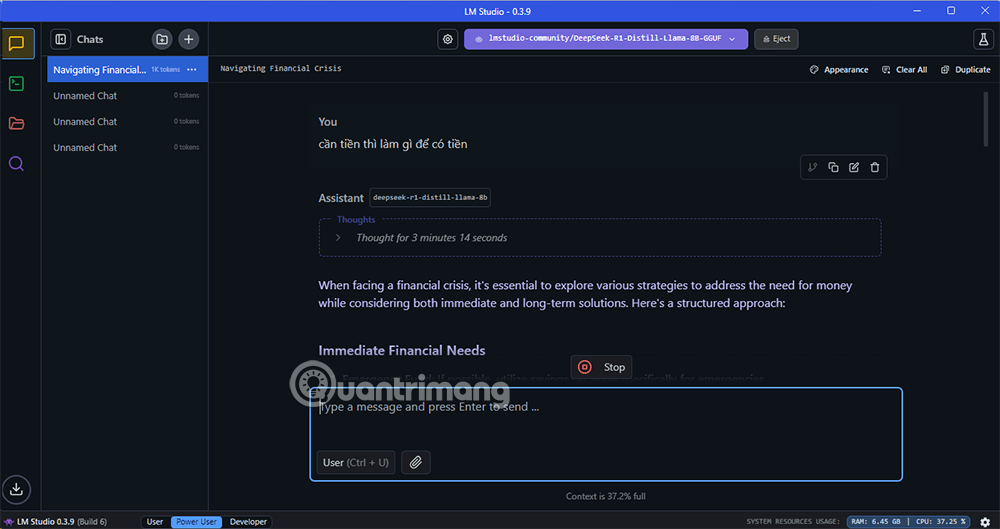Expand the Thoughts section chevron
The width and height of the screenshot is (1000, 529).
[x=339, y=237]
